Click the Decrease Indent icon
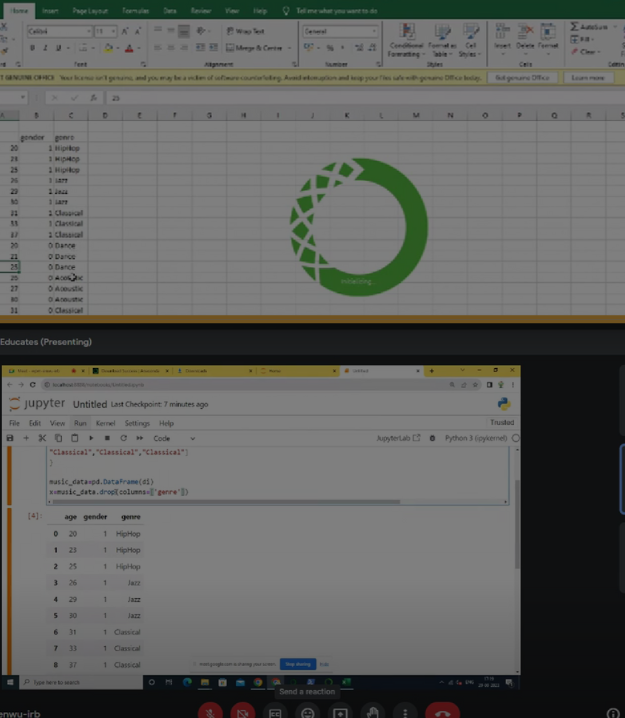This screenshot has height=718, width=625. (x=200, y=48)
